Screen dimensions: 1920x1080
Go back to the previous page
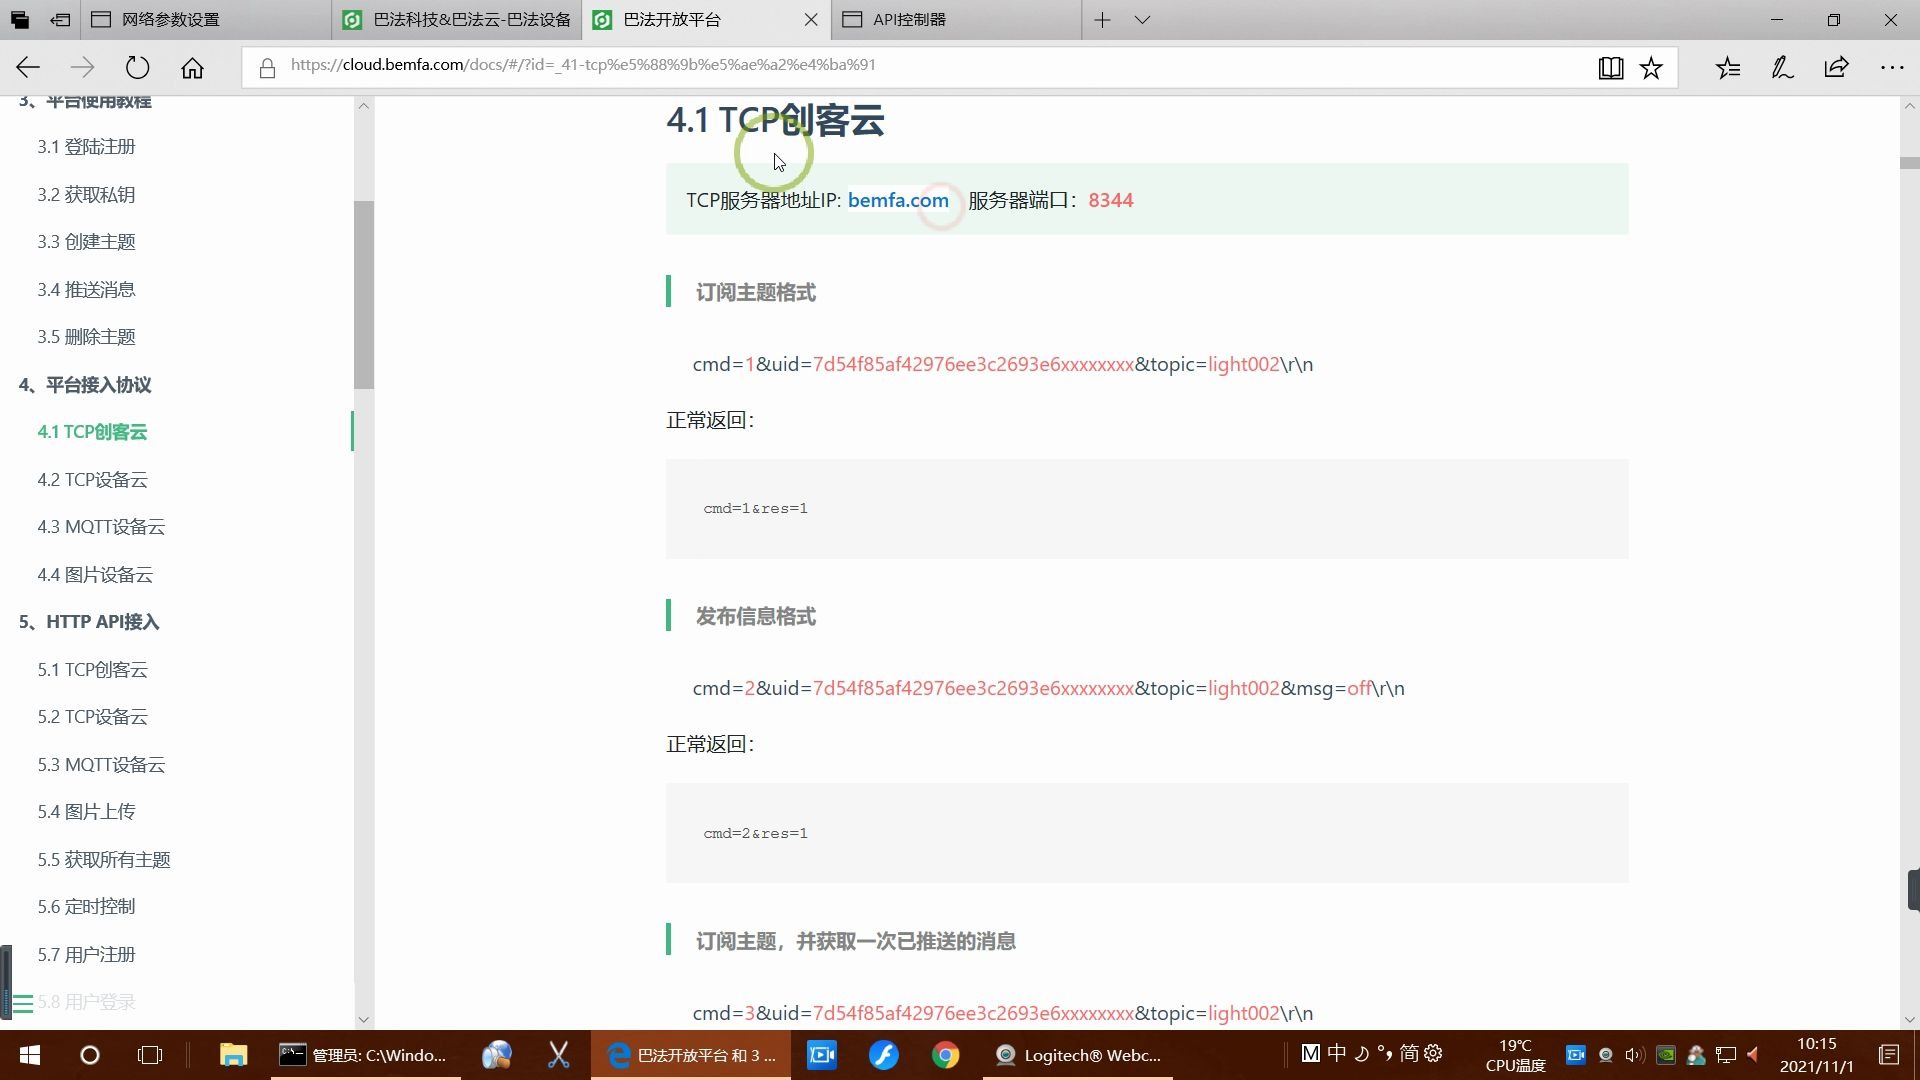28,67
